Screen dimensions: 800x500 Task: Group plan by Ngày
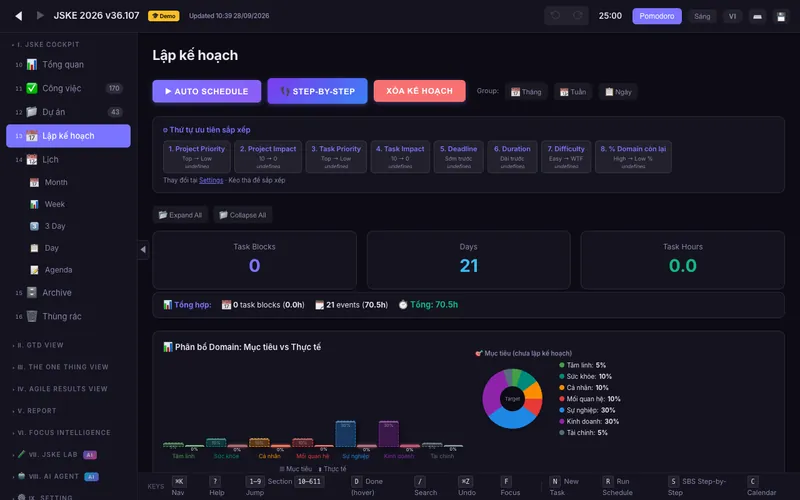click(618, 92)
